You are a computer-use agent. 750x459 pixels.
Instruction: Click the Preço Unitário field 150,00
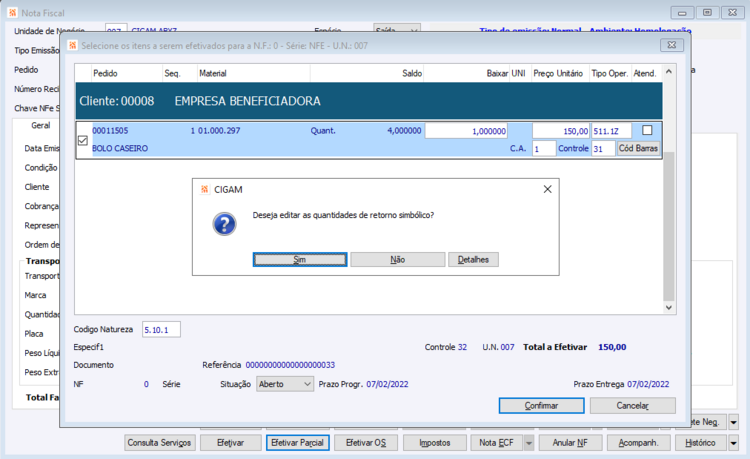pos(561,131)
